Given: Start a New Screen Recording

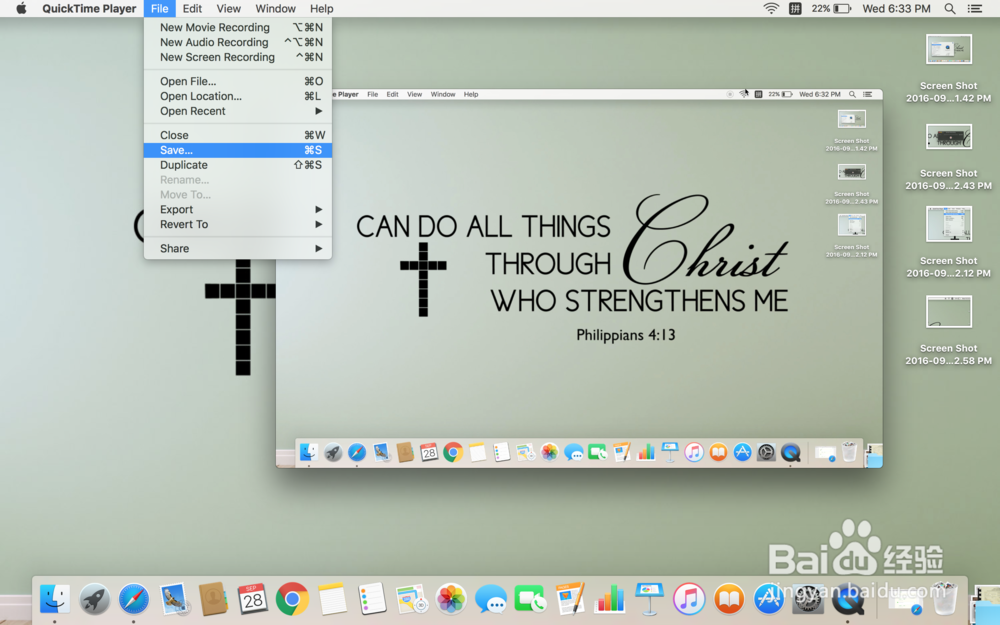Looking at the screenshot, I should coord(238,57).
